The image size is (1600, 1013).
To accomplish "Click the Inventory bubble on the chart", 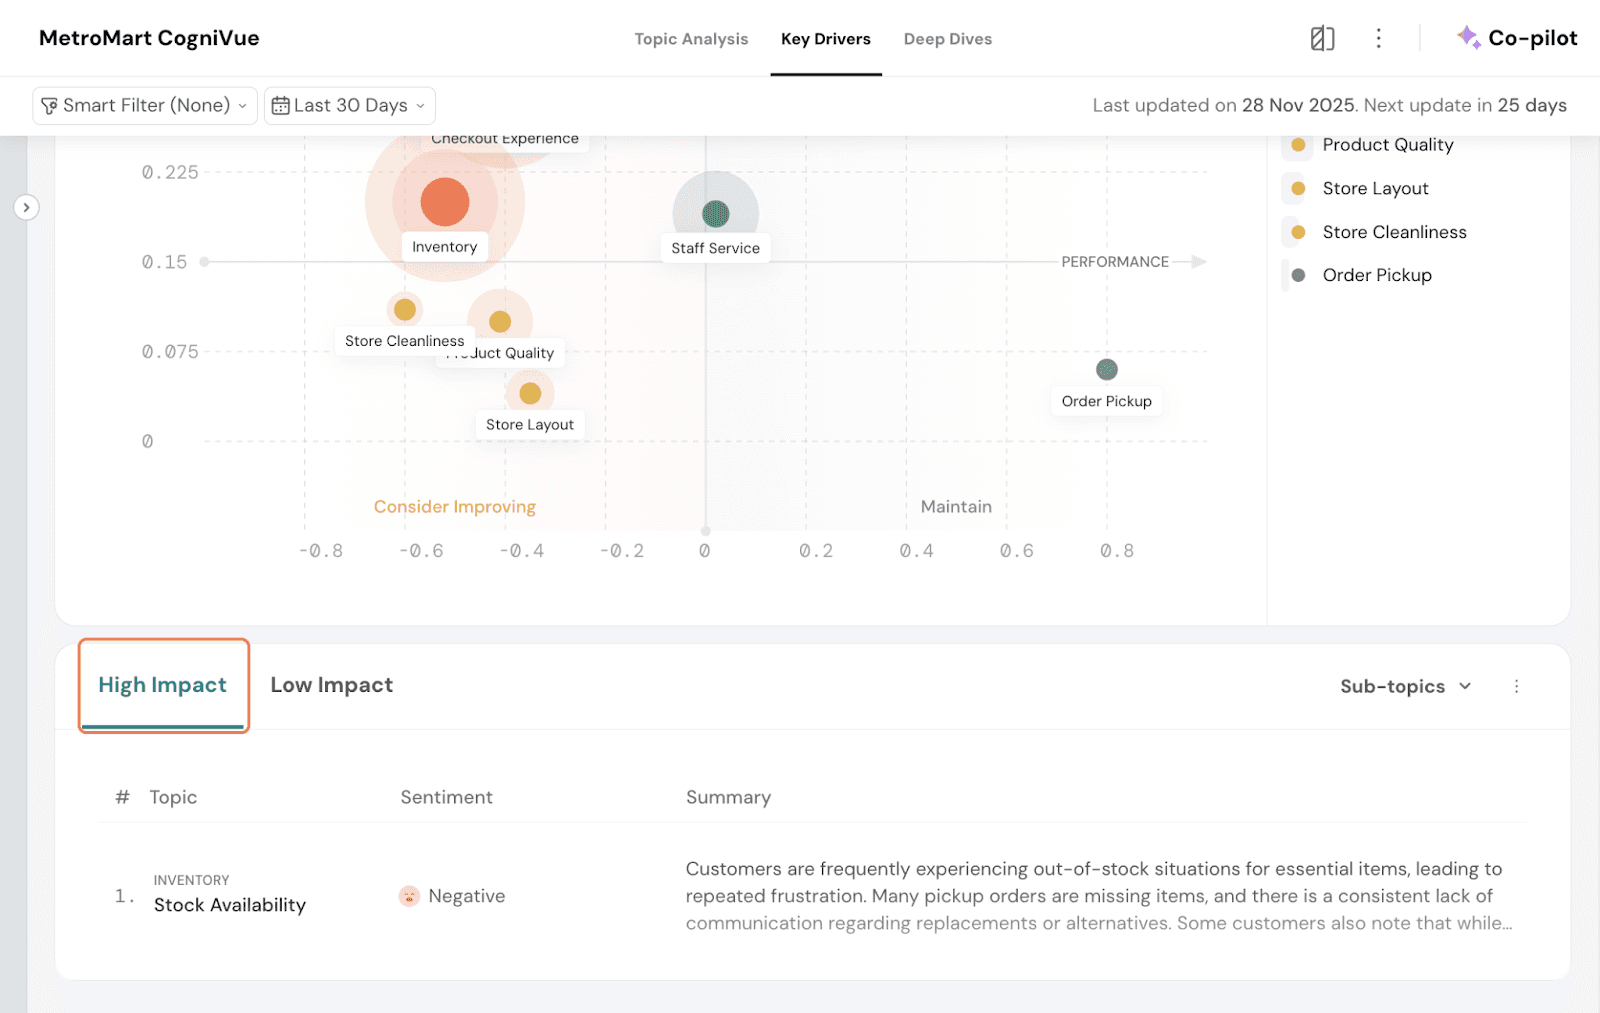I will 445,202.
